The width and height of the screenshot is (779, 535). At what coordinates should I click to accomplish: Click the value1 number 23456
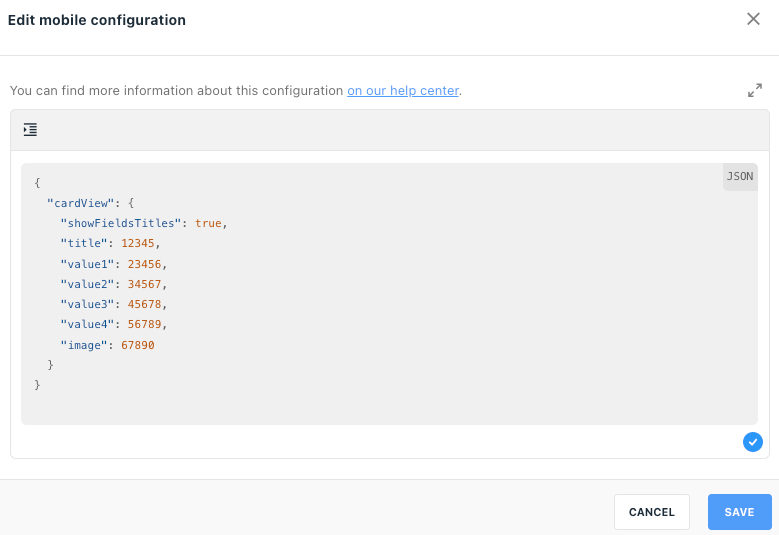pyautogui.click(x=144, y=264)
